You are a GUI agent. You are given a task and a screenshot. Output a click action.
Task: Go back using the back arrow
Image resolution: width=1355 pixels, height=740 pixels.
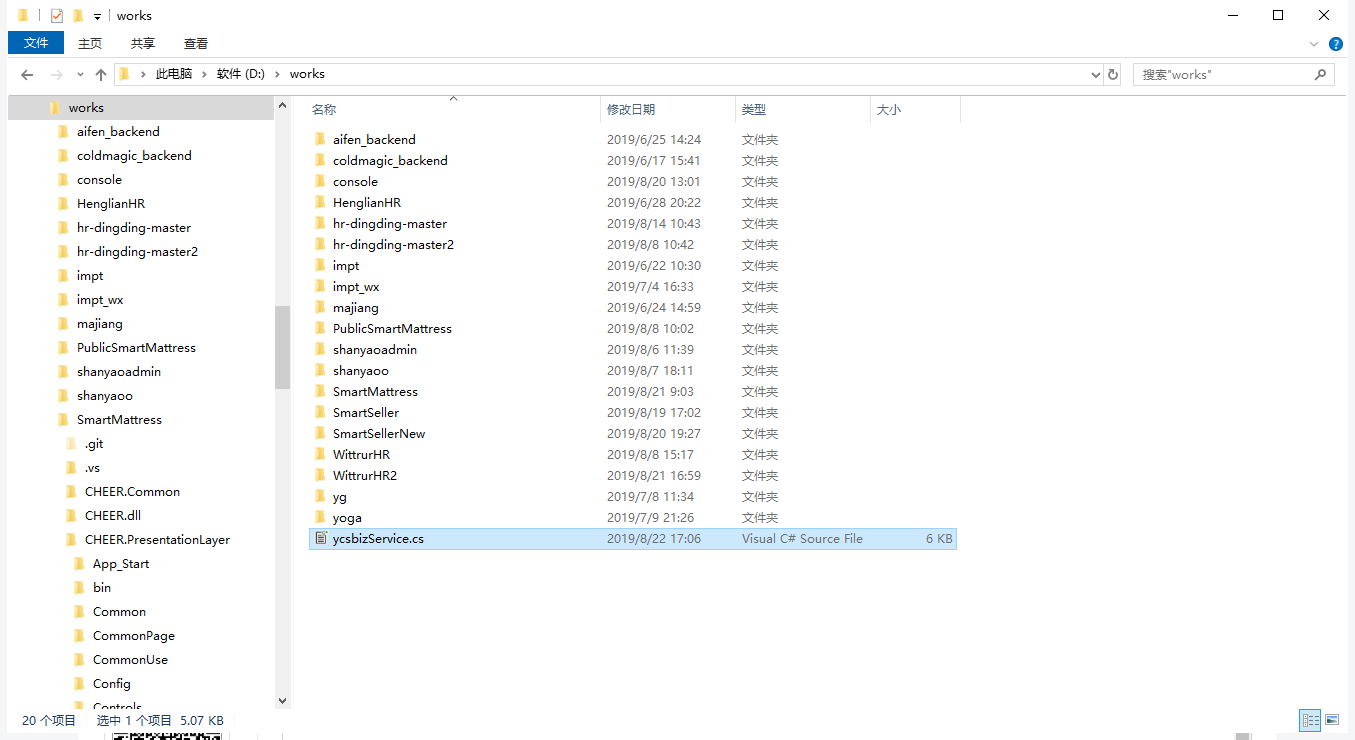click(x=26, y=73)
